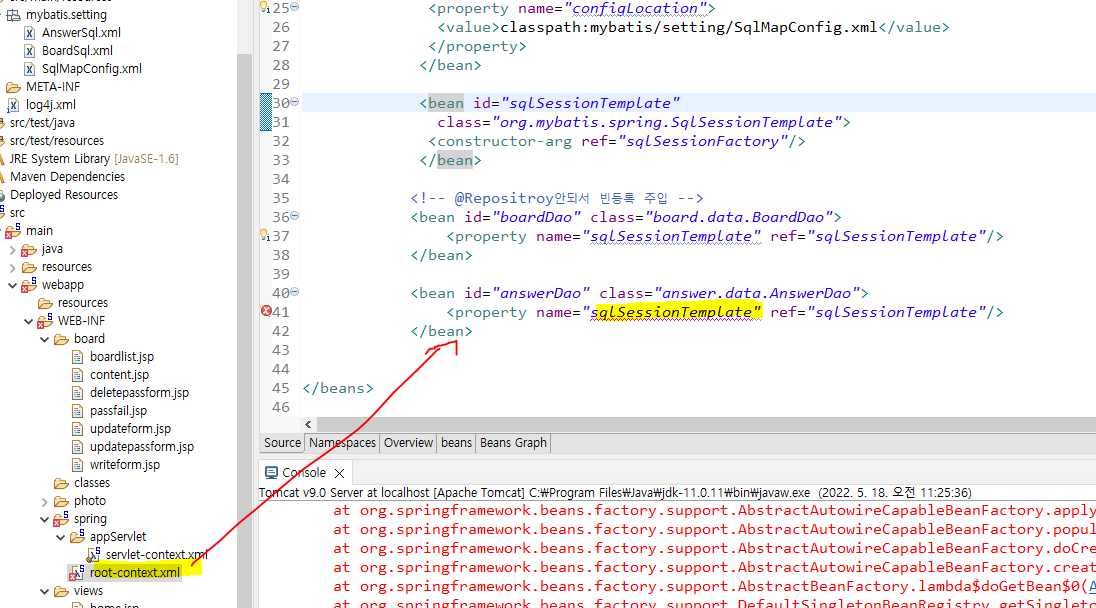The height and width of the screenshot is (608, 1096).
Task: Collapse the views folder
Action: 45,591
